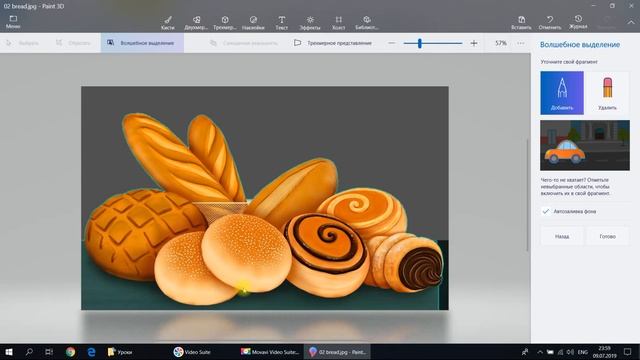The height and width of the screenshot is (360, 640).
Task: Choose the Remove (Удалить) eraser tool
Action: [x=607, y=93]
